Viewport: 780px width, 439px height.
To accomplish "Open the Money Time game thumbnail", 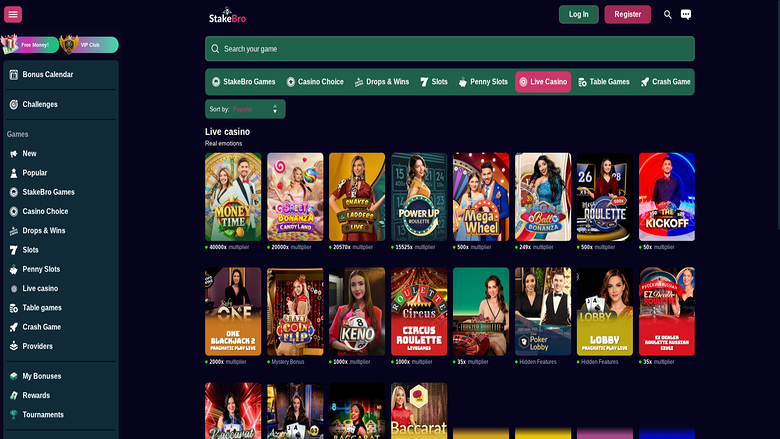I will tap(233, 197).
